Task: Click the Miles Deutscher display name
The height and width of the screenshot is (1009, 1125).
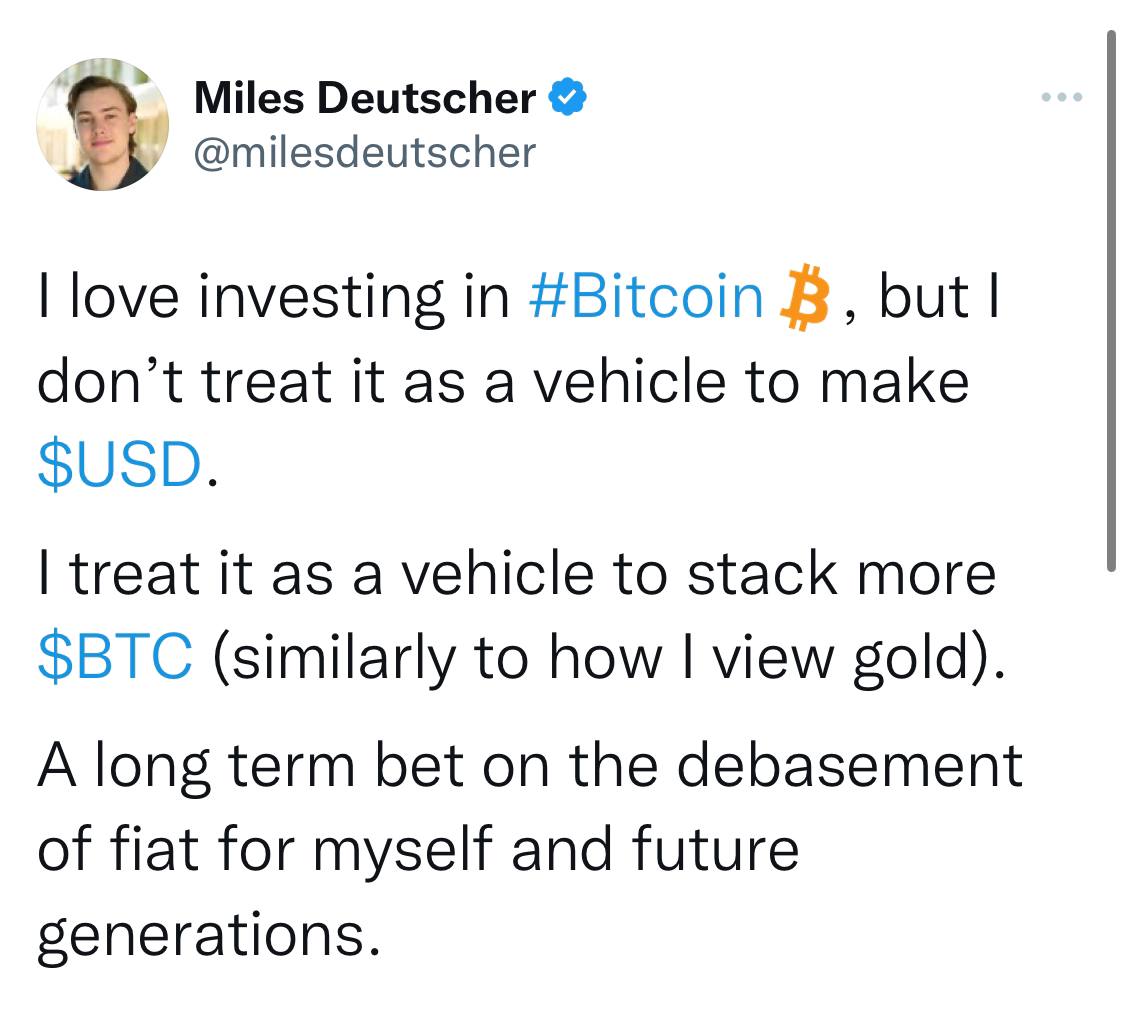Action: pos(364,98)
